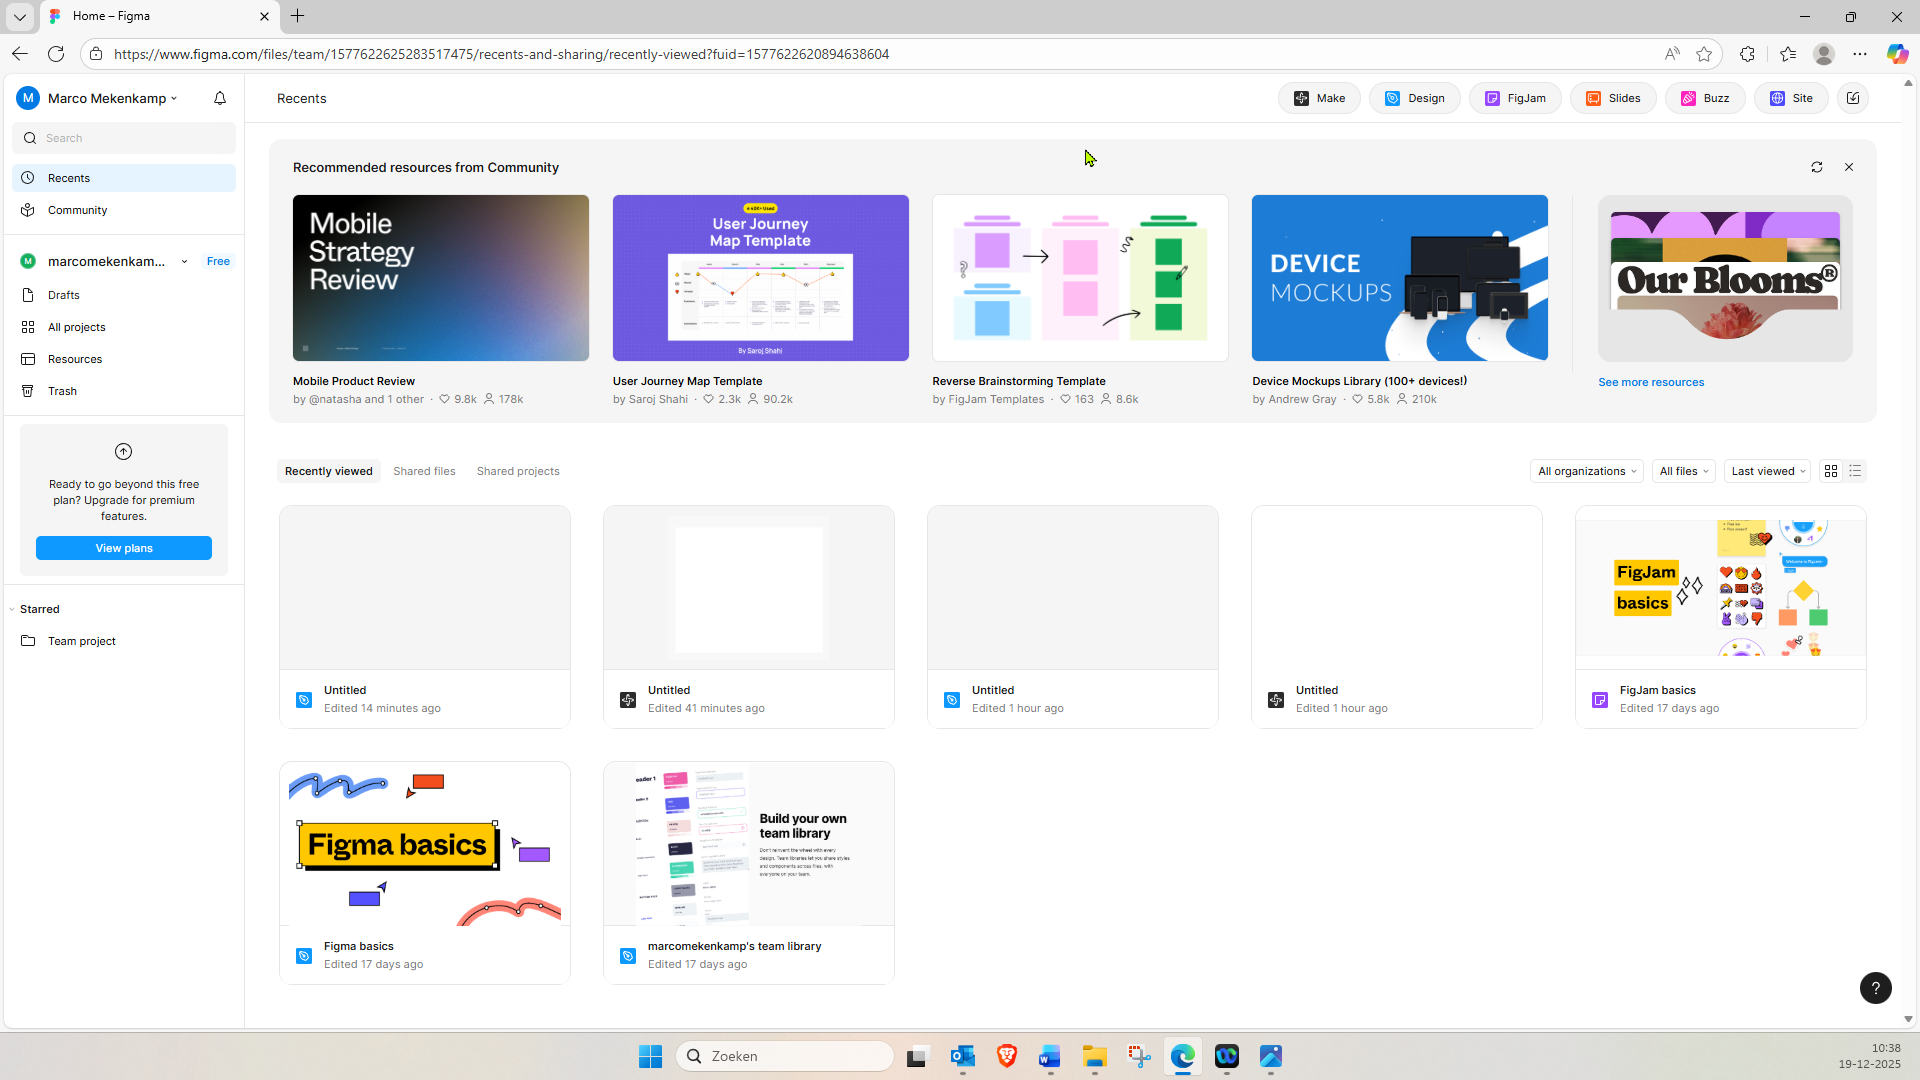1920x1080 pixels.
Task: Open the FigJam basics file card
Action: click(1721, 617)
